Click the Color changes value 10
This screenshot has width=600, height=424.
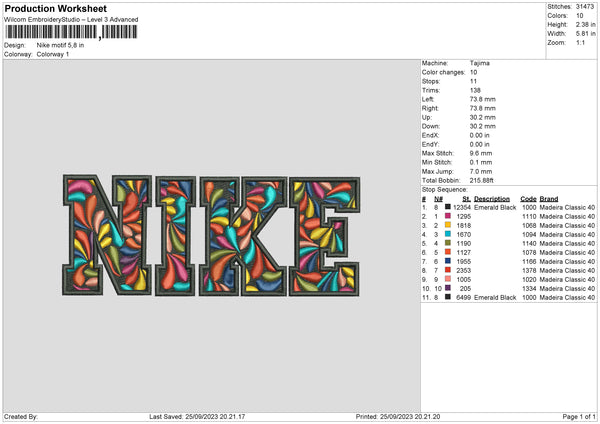(x=473, y=72)
